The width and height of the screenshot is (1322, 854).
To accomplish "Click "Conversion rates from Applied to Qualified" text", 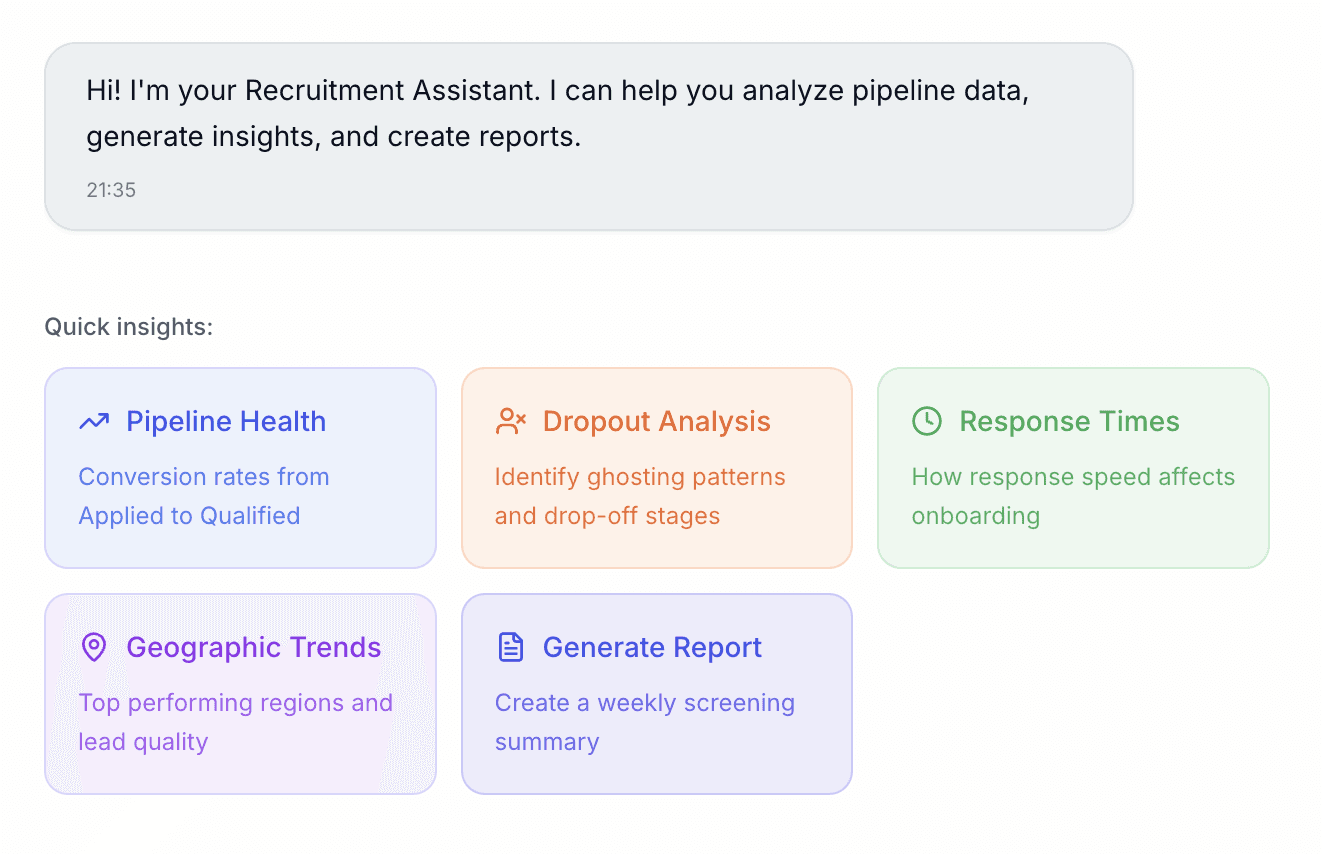I will pyautogui.click(x=203, y=496).
